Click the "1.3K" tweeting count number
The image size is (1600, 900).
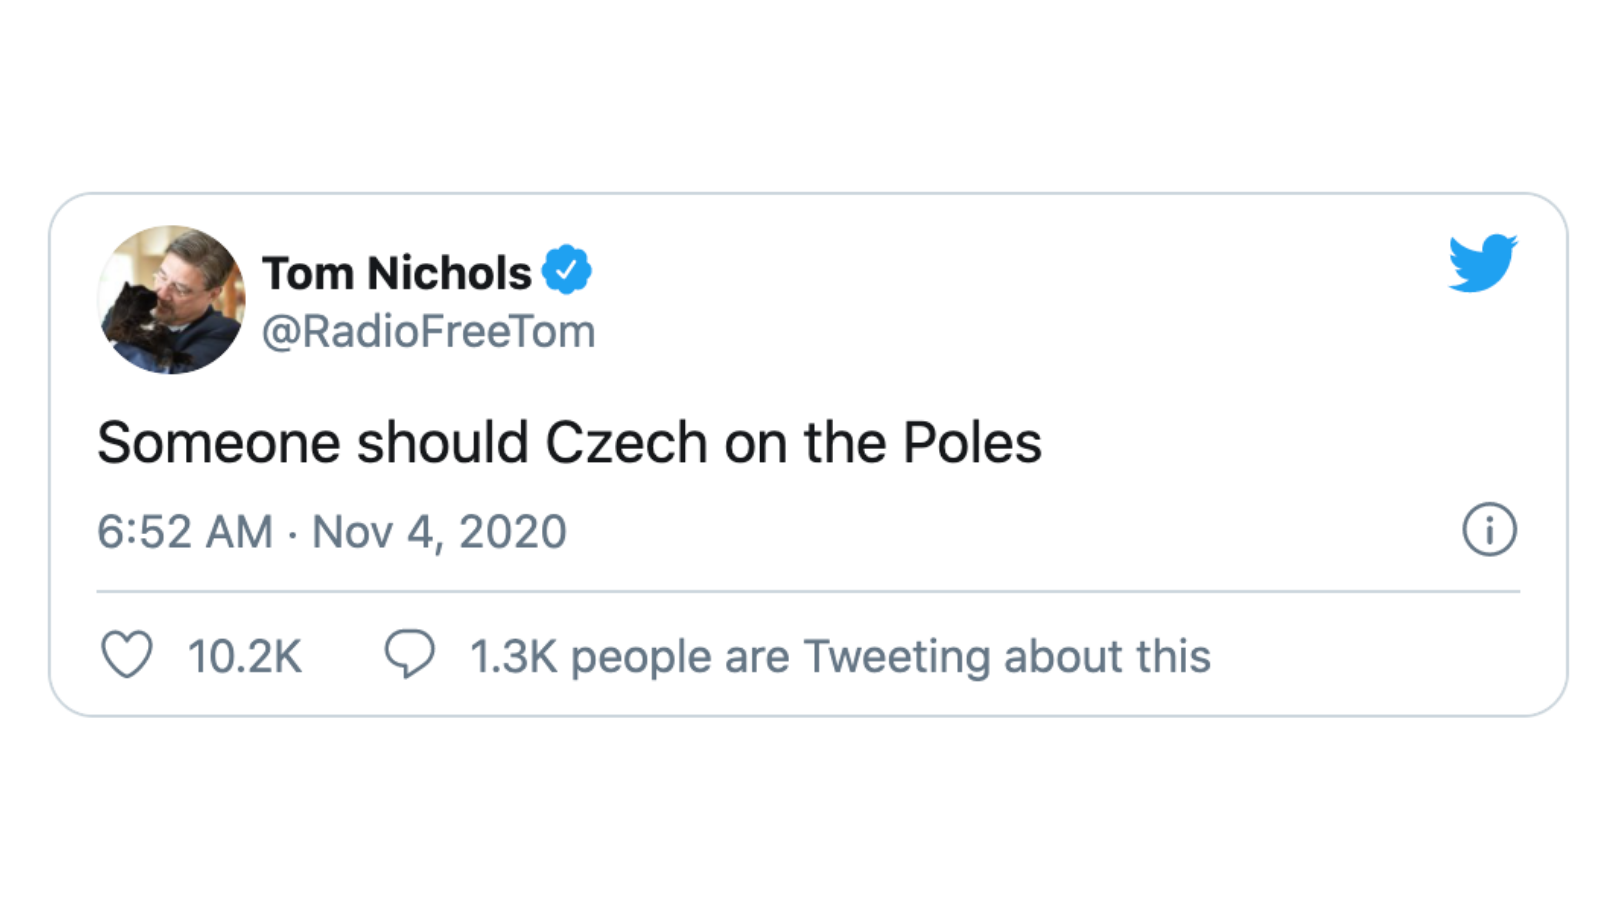pos(513,657)
